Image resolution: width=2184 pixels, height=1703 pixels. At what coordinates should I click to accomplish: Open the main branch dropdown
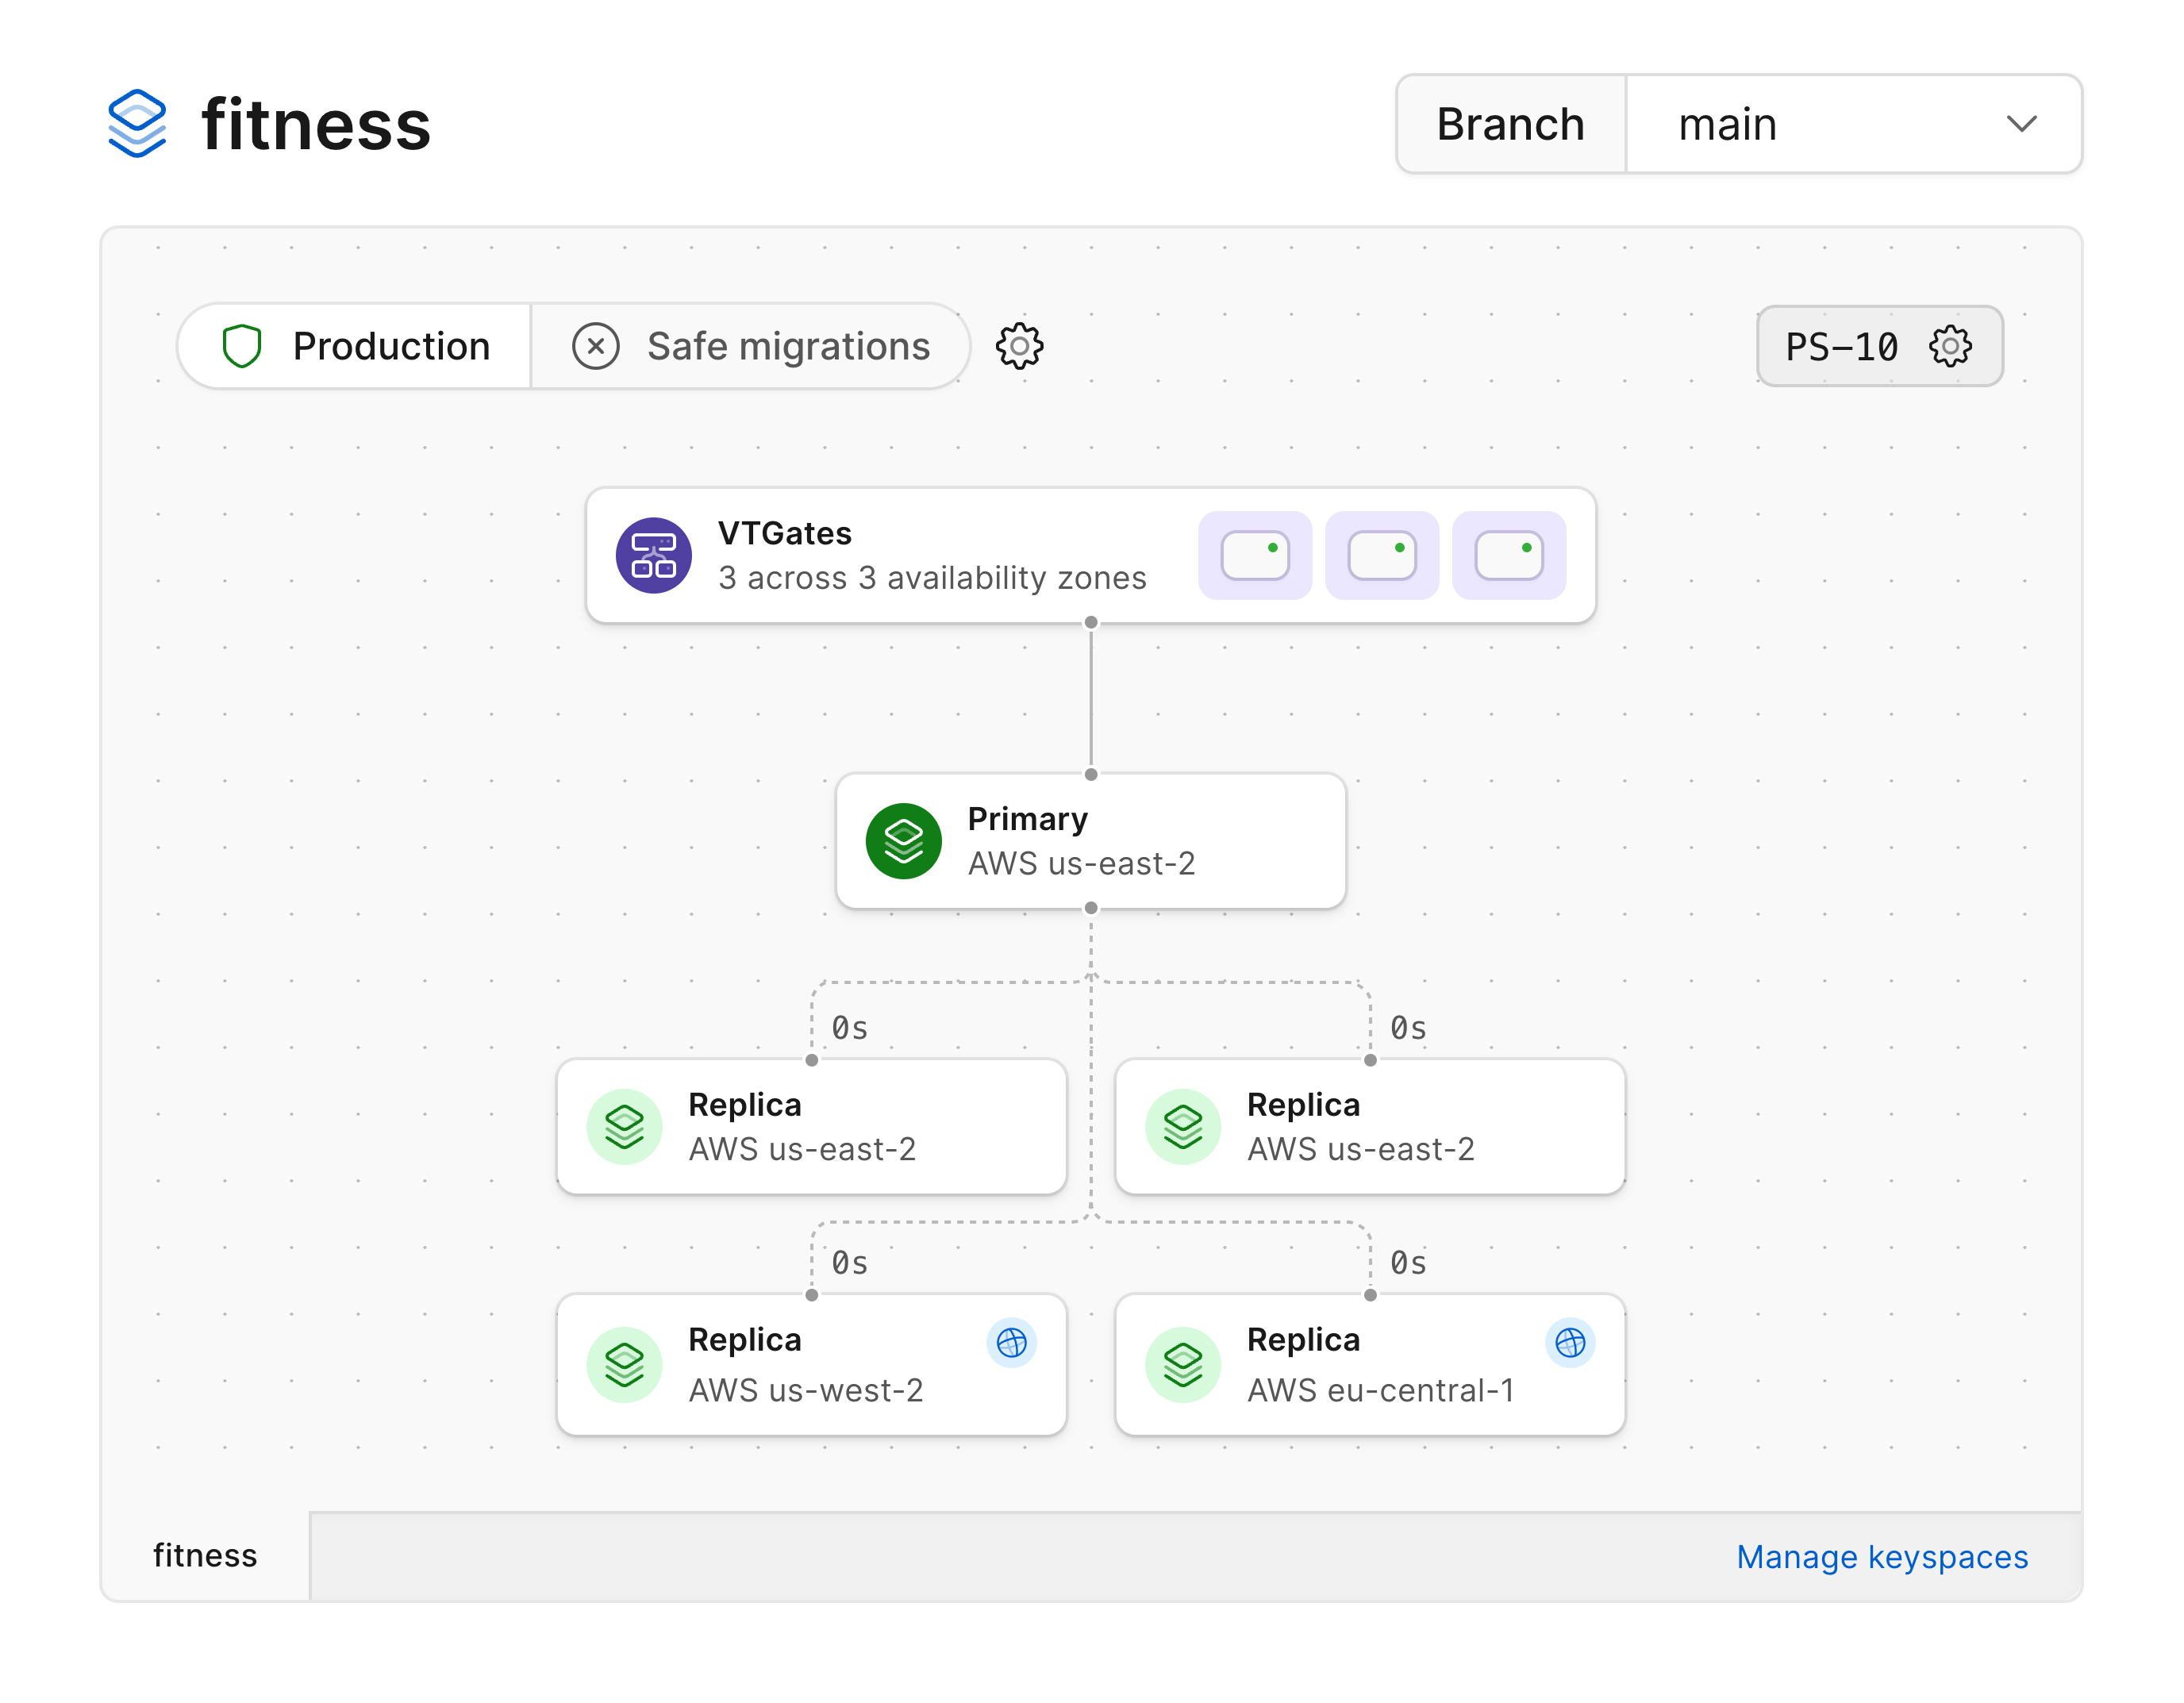pyautogui.click(x=1852, y=124)
